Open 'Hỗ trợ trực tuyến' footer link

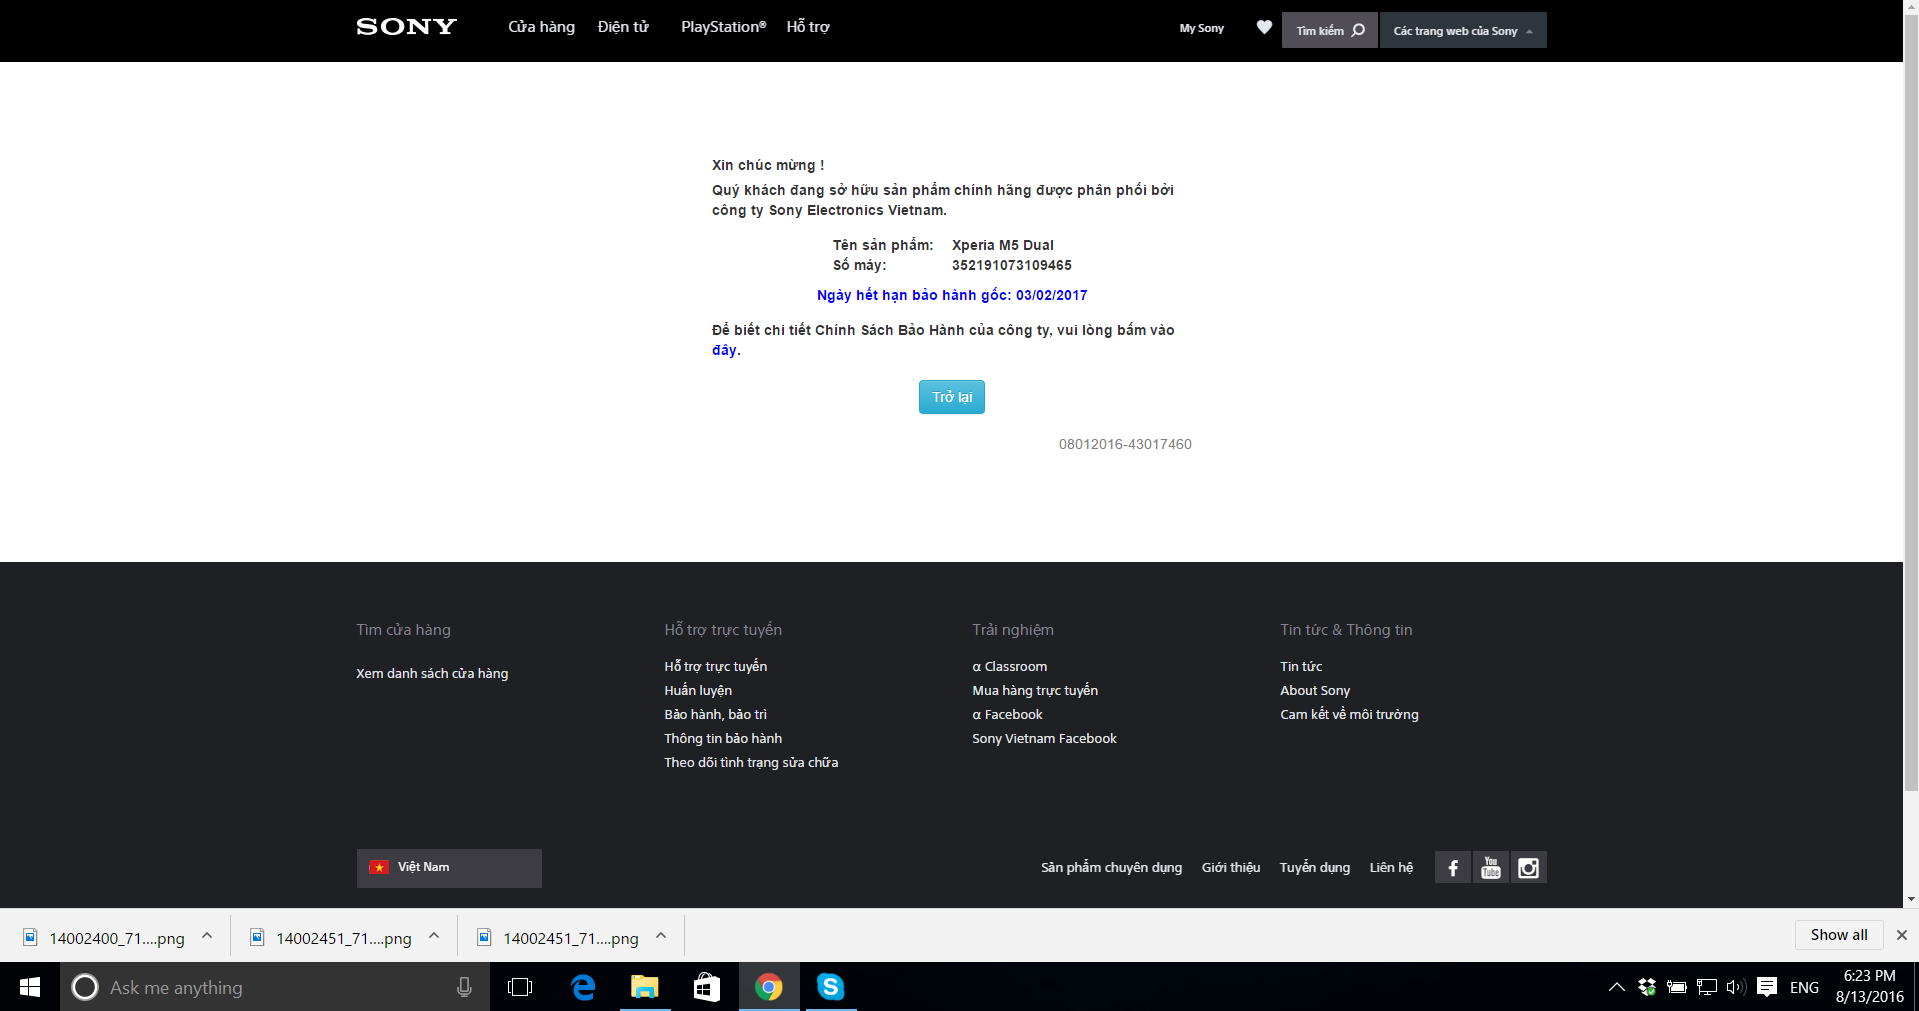tap(716, 666)
